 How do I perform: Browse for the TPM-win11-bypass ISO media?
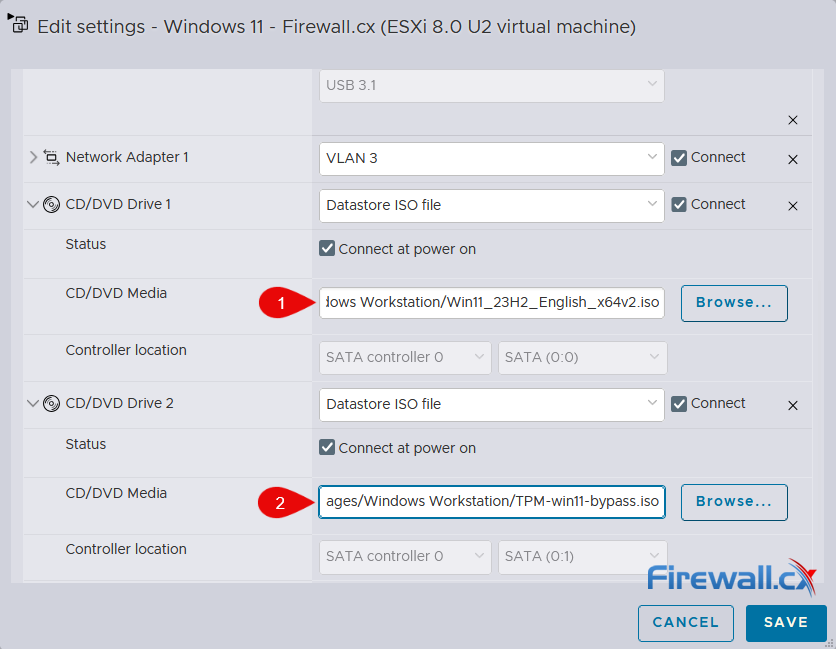[734, 502]
